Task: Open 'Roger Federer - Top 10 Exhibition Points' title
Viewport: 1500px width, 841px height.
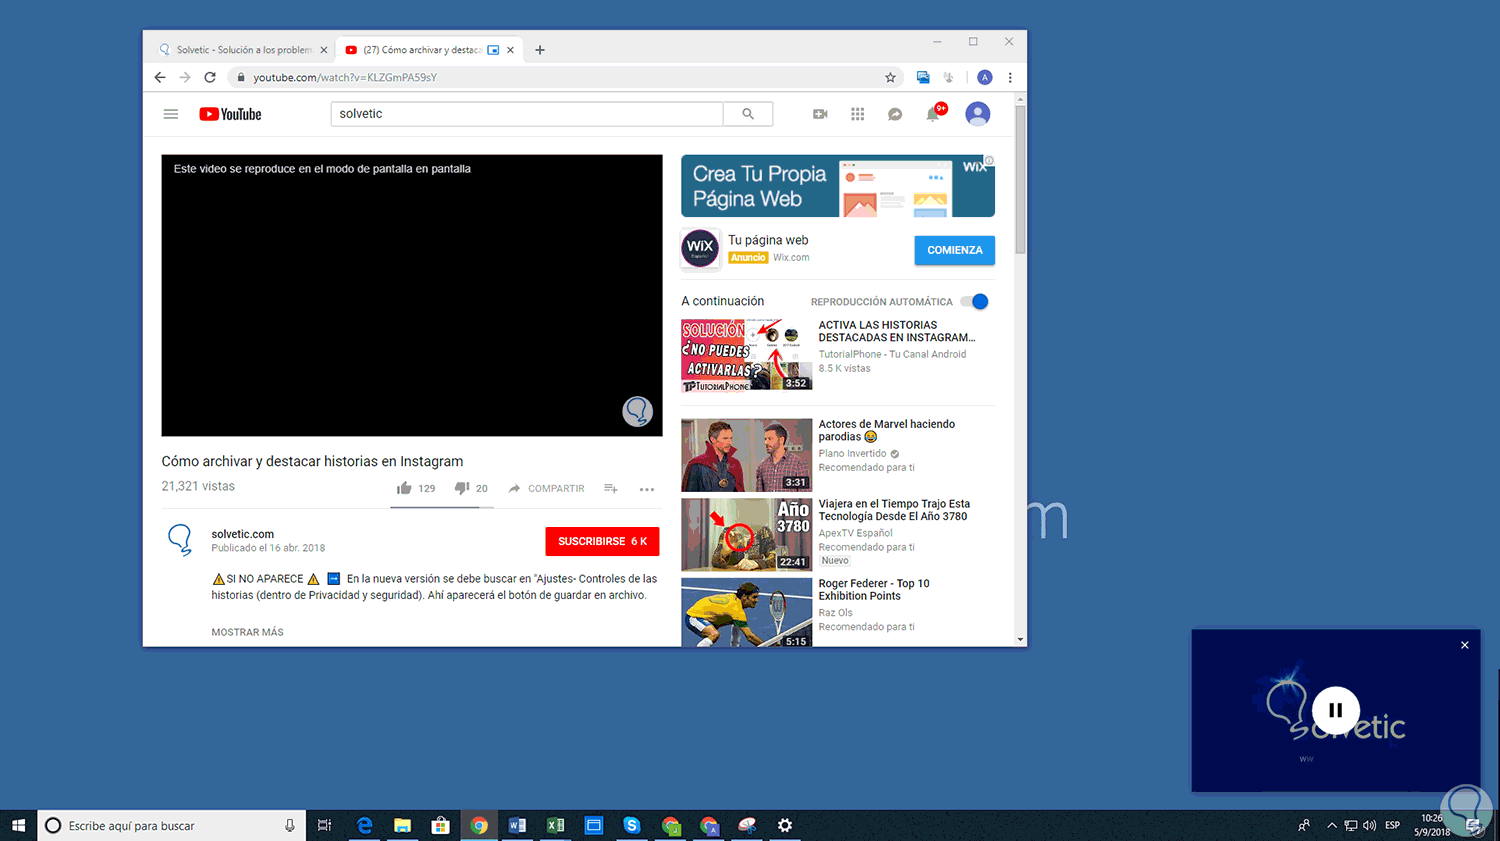Action: pyautogui.click(x=874, y=590)
